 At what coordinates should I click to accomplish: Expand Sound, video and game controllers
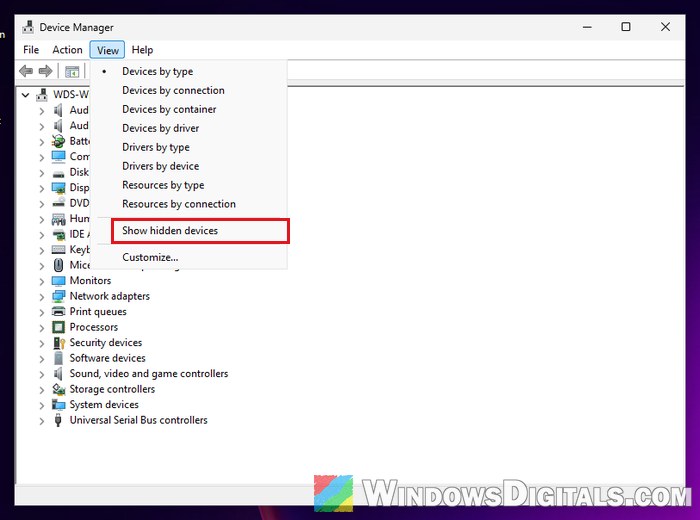(x=42, y=374)
